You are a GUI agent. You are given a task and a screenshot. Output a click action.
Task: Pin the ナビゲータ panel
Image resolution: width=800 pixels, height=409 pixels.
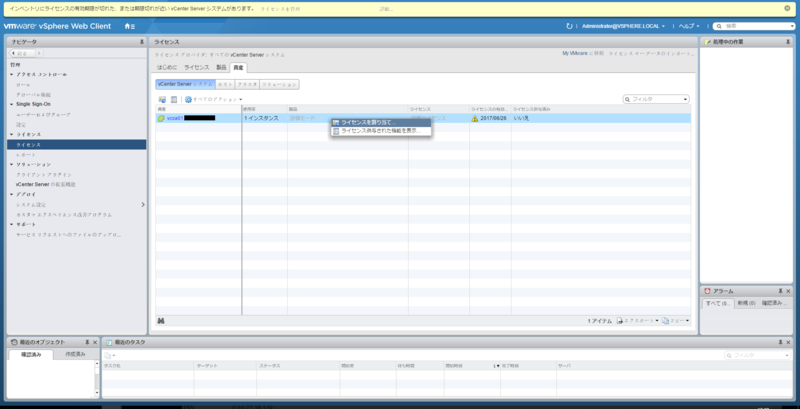pyautogui.click(x=142, y=42)
